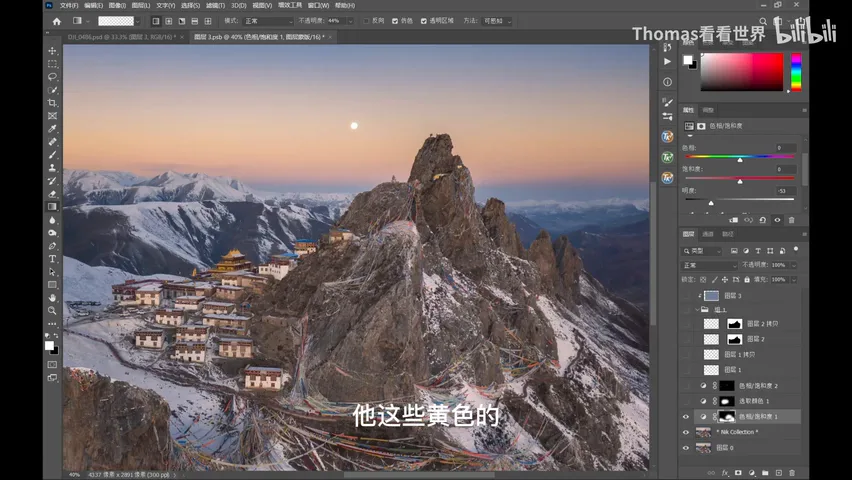Open the 方法 method dropdown

(x=497, y=21)
